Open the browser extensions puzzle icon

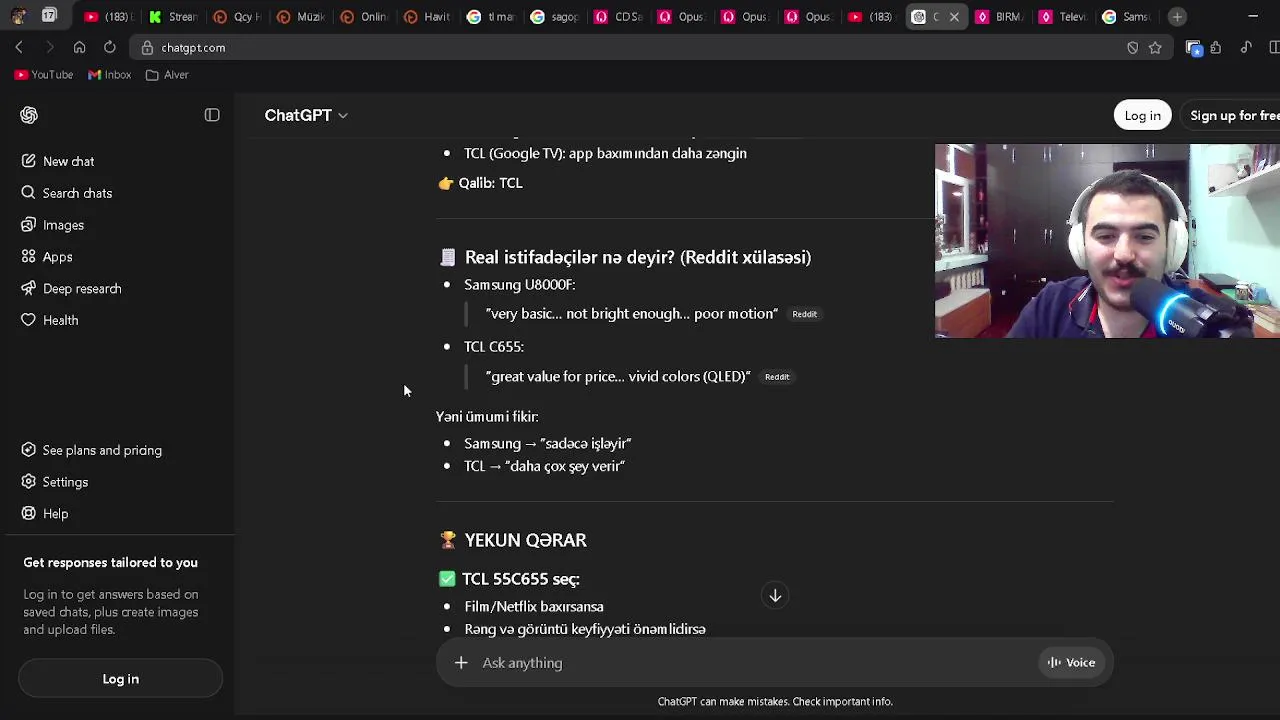click(1216, 47)
